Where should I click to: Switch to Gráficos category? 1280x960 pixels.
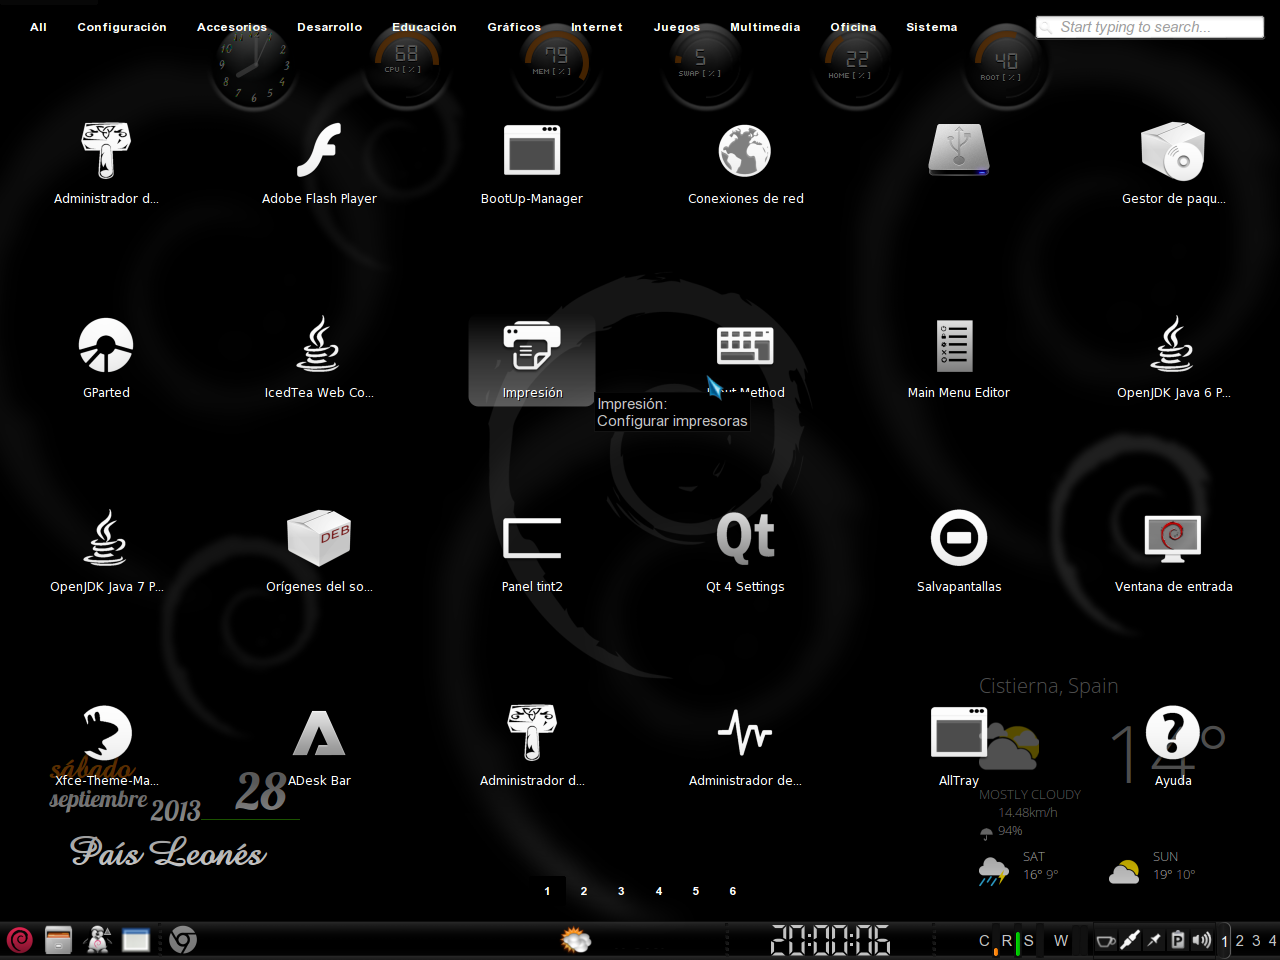514,27
